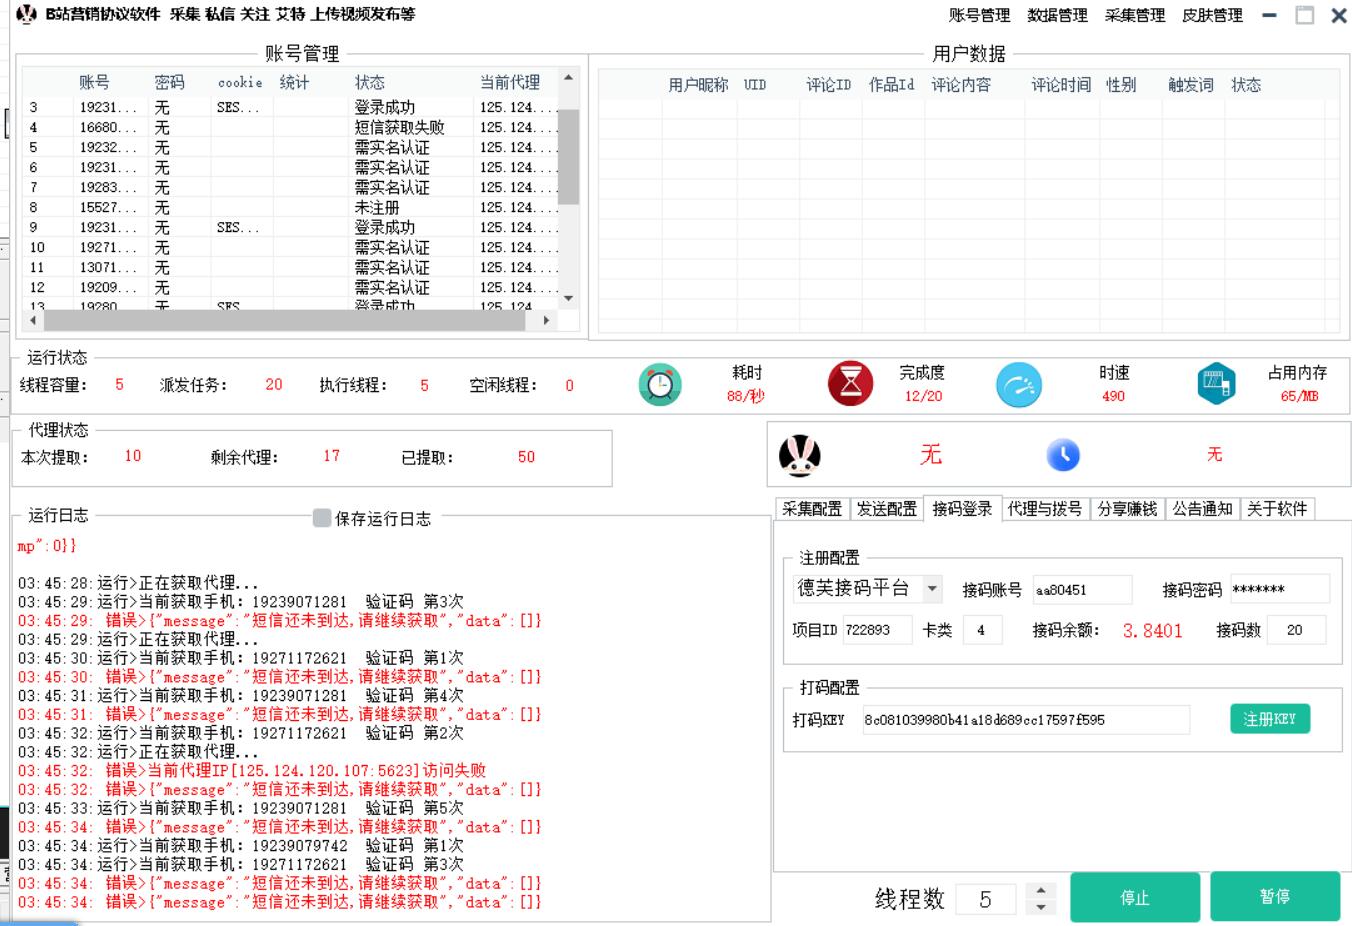The width and height of the screenshot is (1352, 926).
Task: Click the app logo in title bar
Action: point(27,14)
